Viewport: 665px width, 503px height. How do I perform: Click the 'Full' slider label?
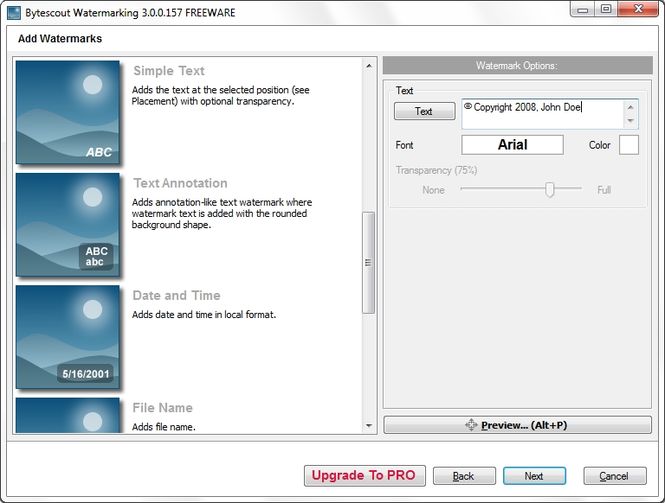[x=604, y=190]
